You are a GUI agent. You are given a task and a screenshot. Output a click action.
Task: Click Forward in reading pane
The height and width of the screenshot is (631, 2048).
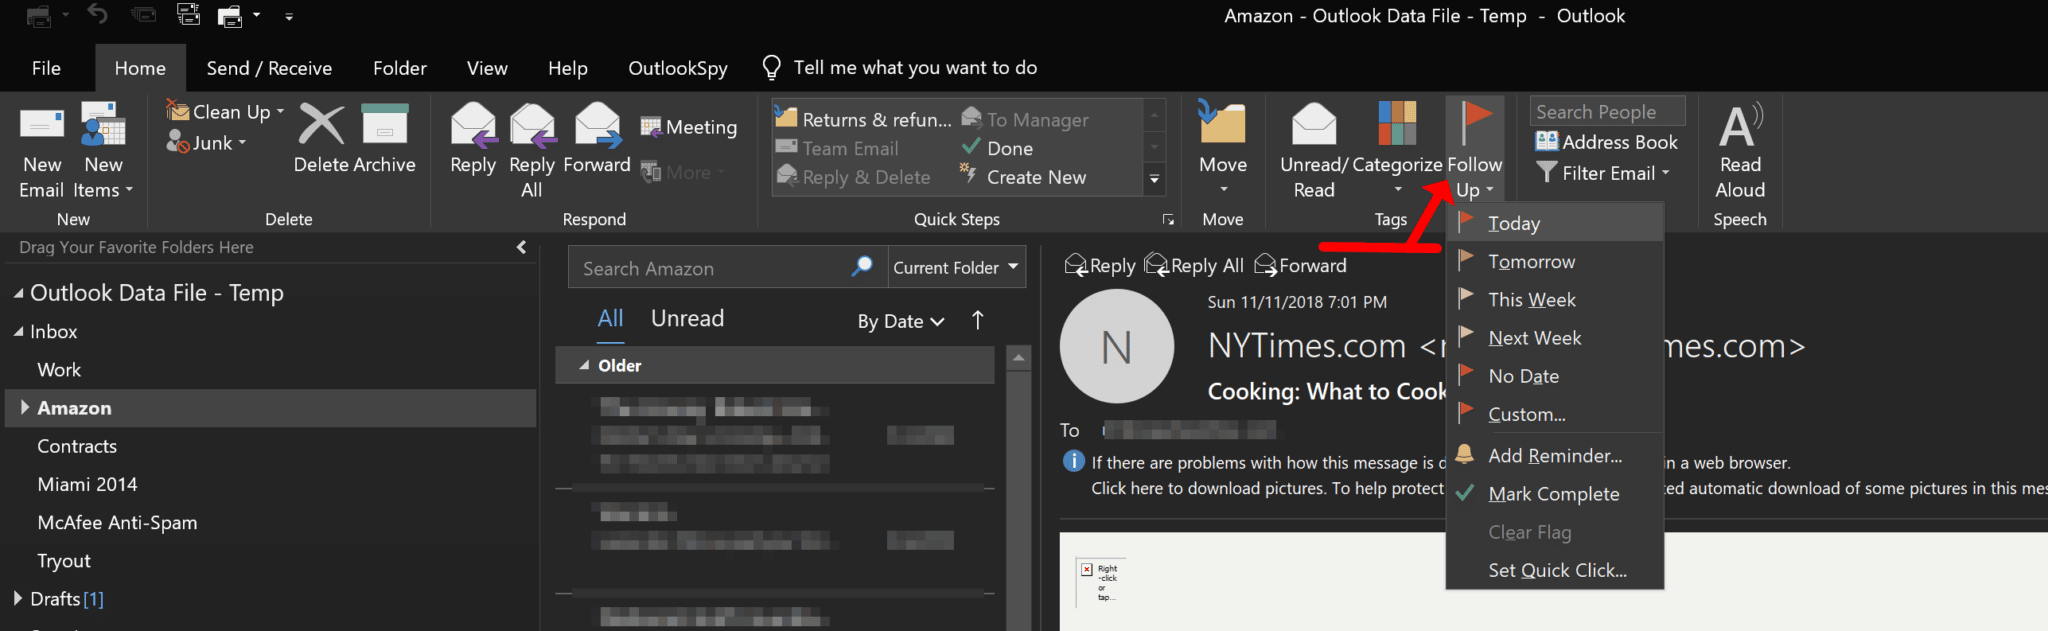pyautogui.click(x=1300, y=265)
